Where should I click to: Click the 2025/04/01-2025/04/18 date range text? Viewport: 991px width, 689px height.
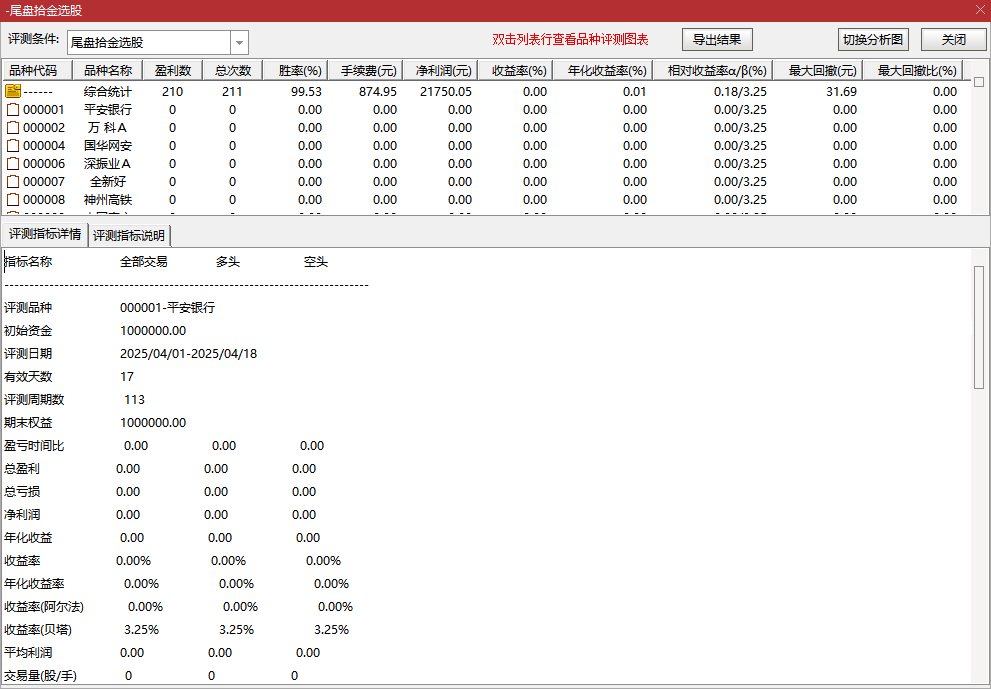point(188,354)
